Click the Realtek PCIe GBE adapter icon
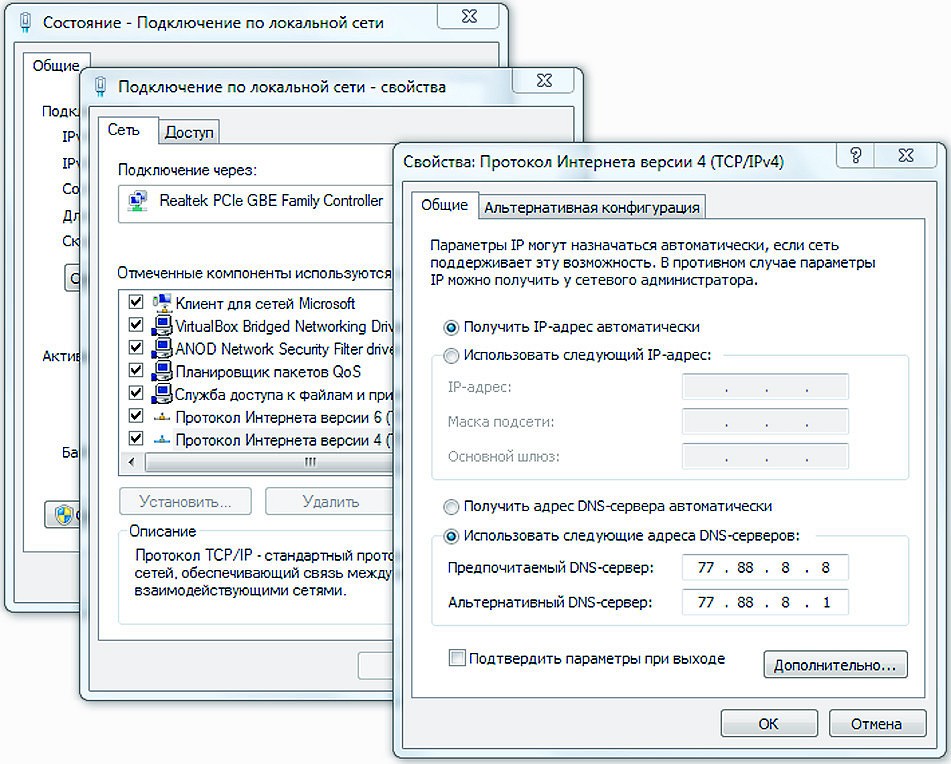This screenshot has height=764, width=951. [136, 201]
